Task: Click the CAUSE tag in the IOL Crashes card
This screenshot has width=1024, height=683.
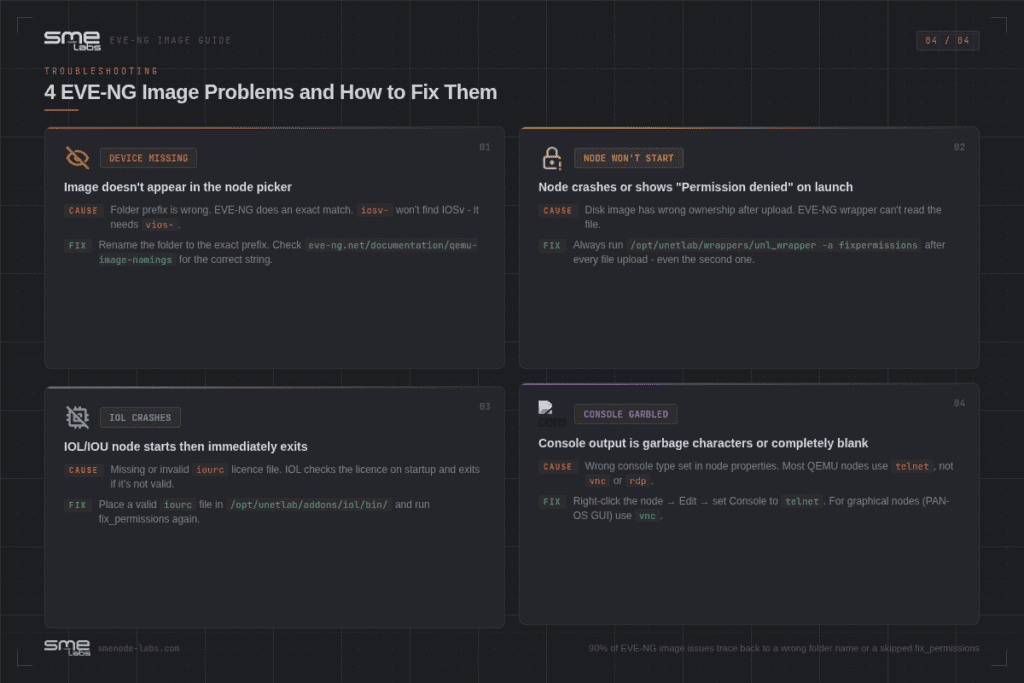Action: (83, 470)
